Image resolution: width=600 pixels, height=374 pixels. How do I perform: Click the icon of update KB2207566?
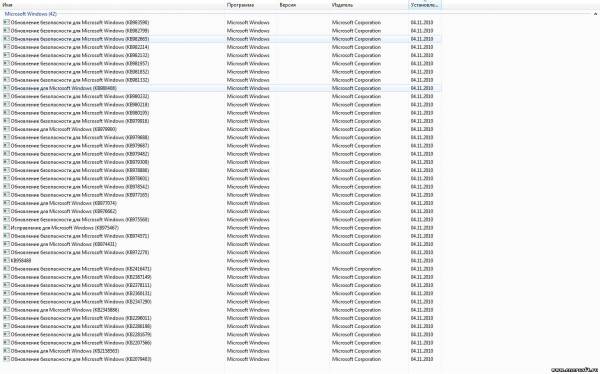coord(6,343)
